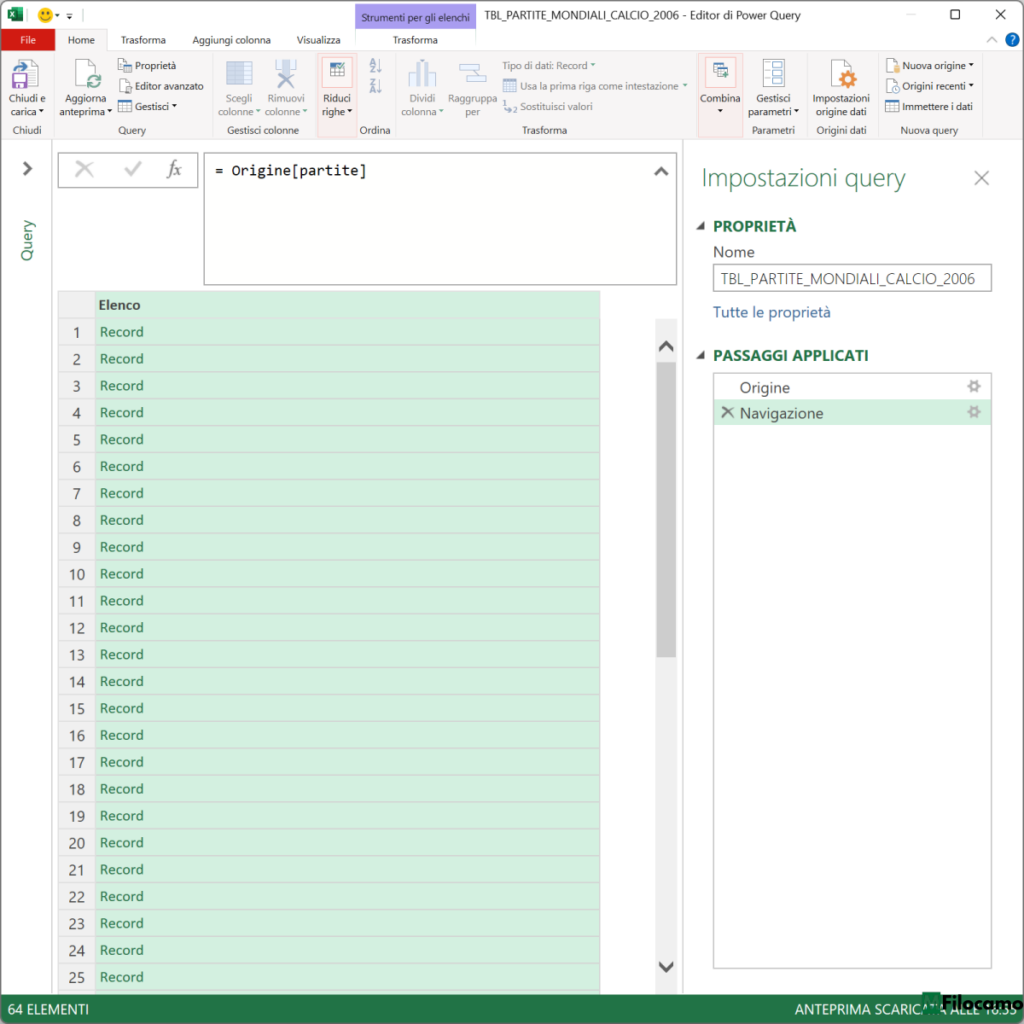Delete the Navigazione step with X
The height and width of the screenshot is (1024, 1024).
pos(728,412)
